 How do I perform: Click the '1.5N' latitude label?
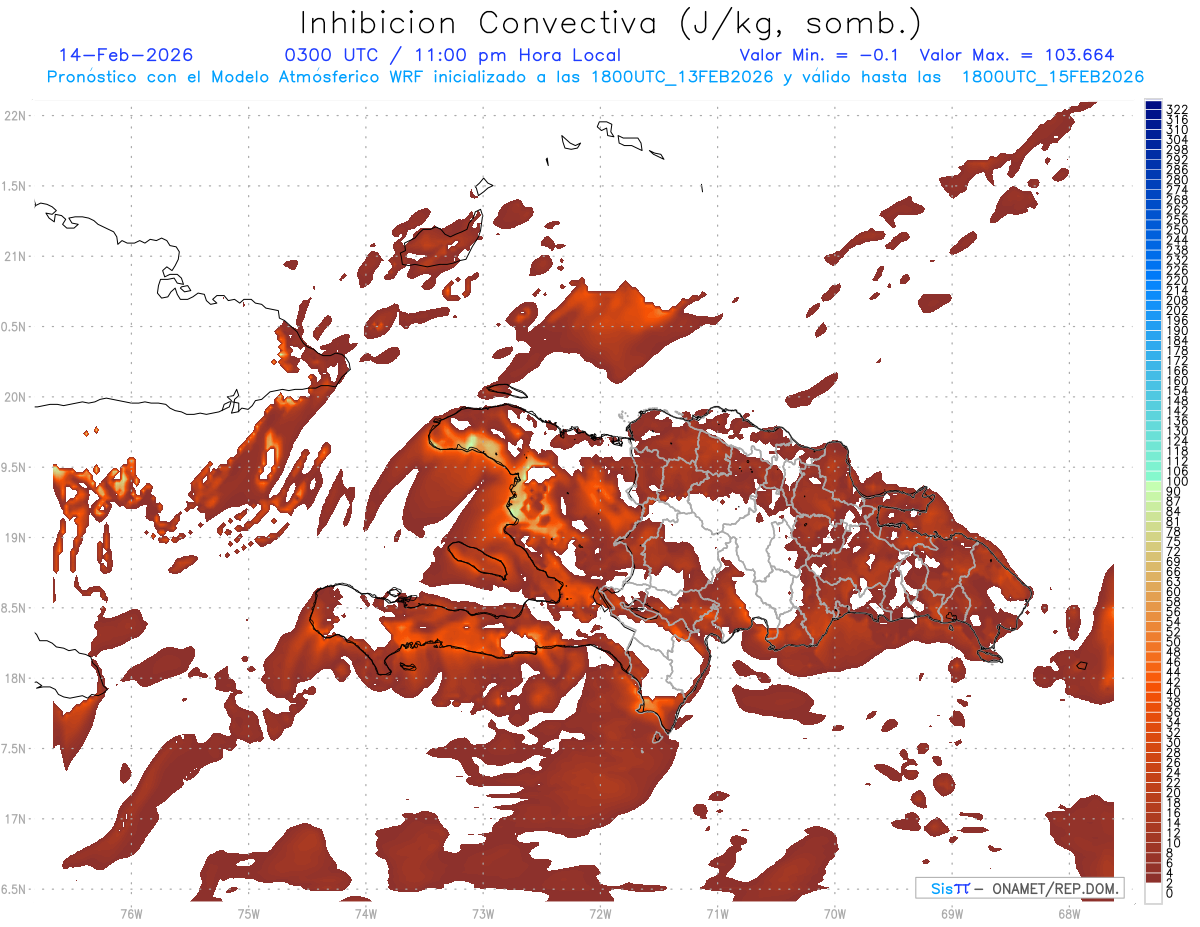click(x=14, y=186)
